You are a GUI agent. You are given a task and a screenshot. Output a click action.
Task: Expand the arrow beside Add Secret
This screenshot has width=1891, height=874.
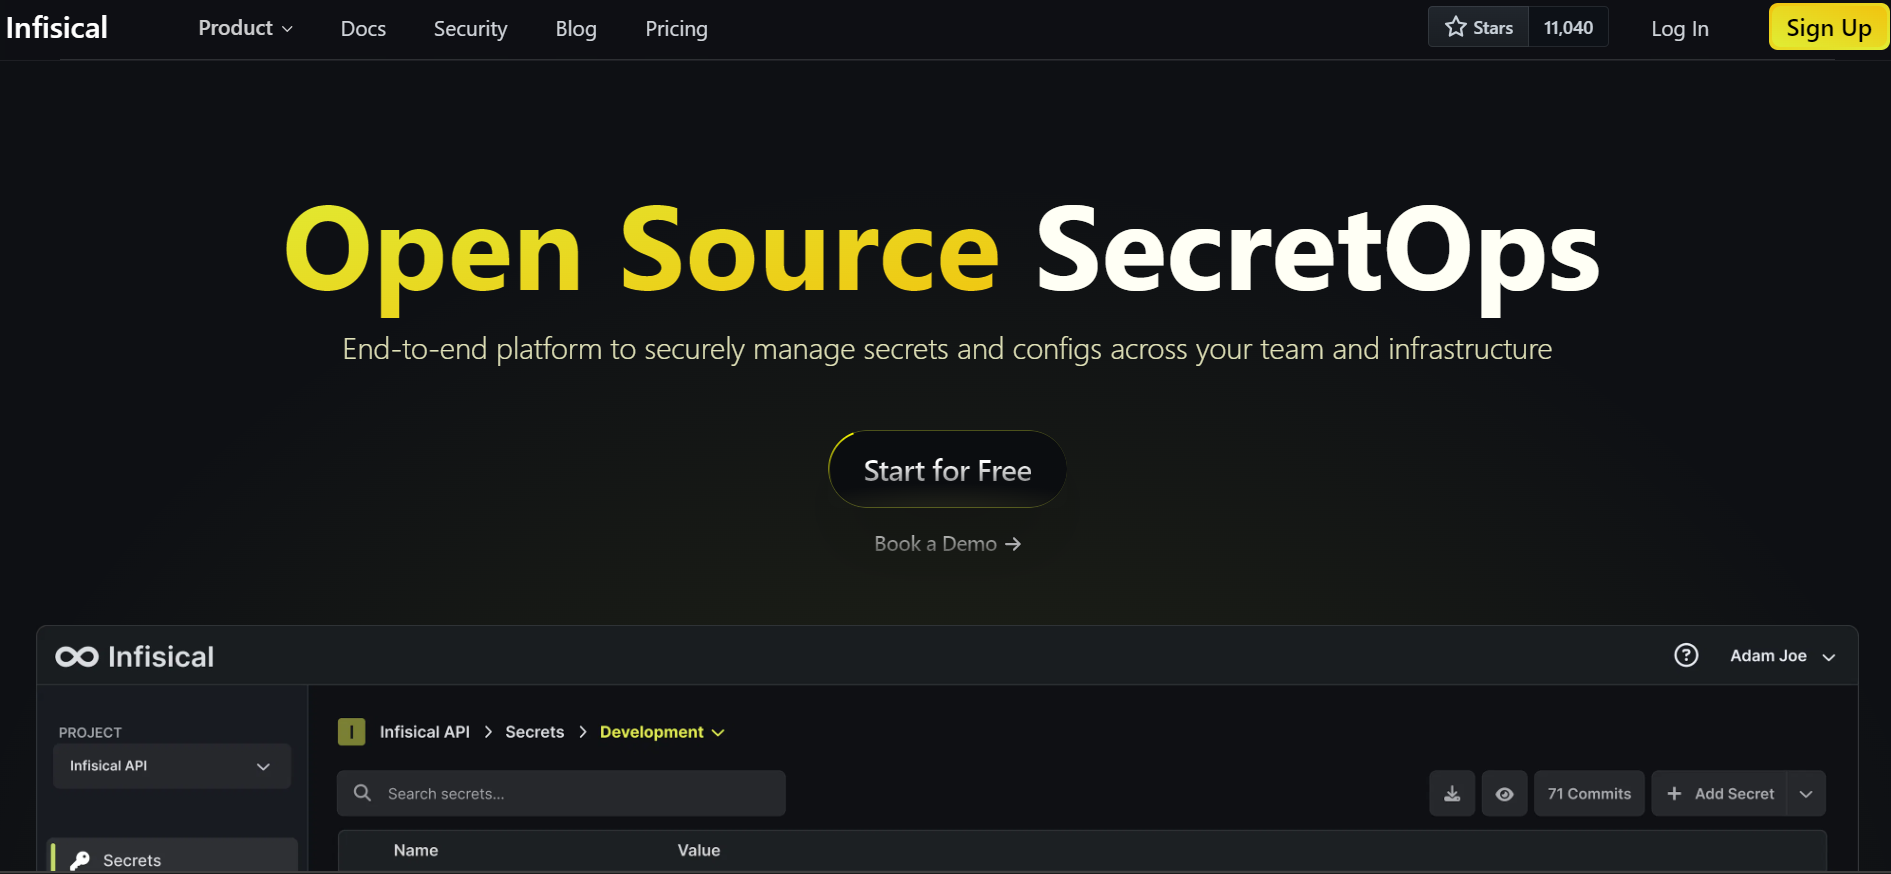[x=1806, y=793]
